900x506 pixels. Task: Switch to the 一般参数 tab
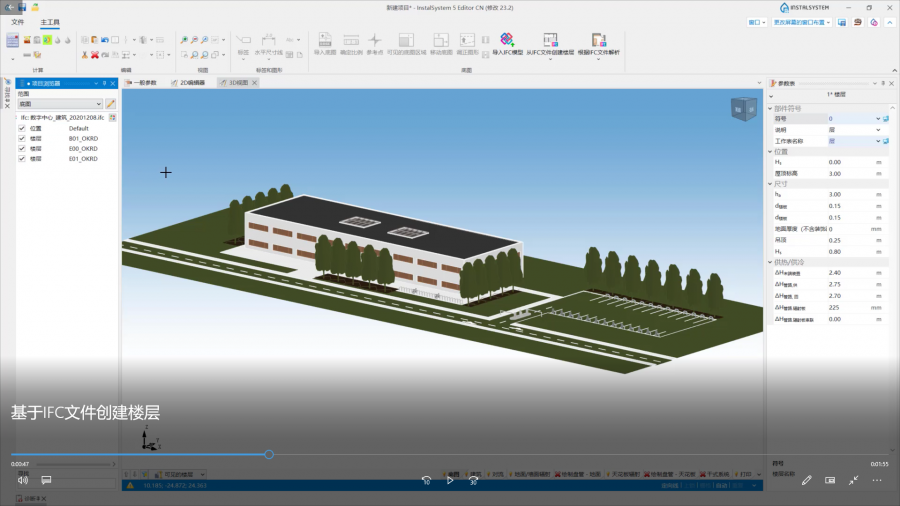coord(141,82)
